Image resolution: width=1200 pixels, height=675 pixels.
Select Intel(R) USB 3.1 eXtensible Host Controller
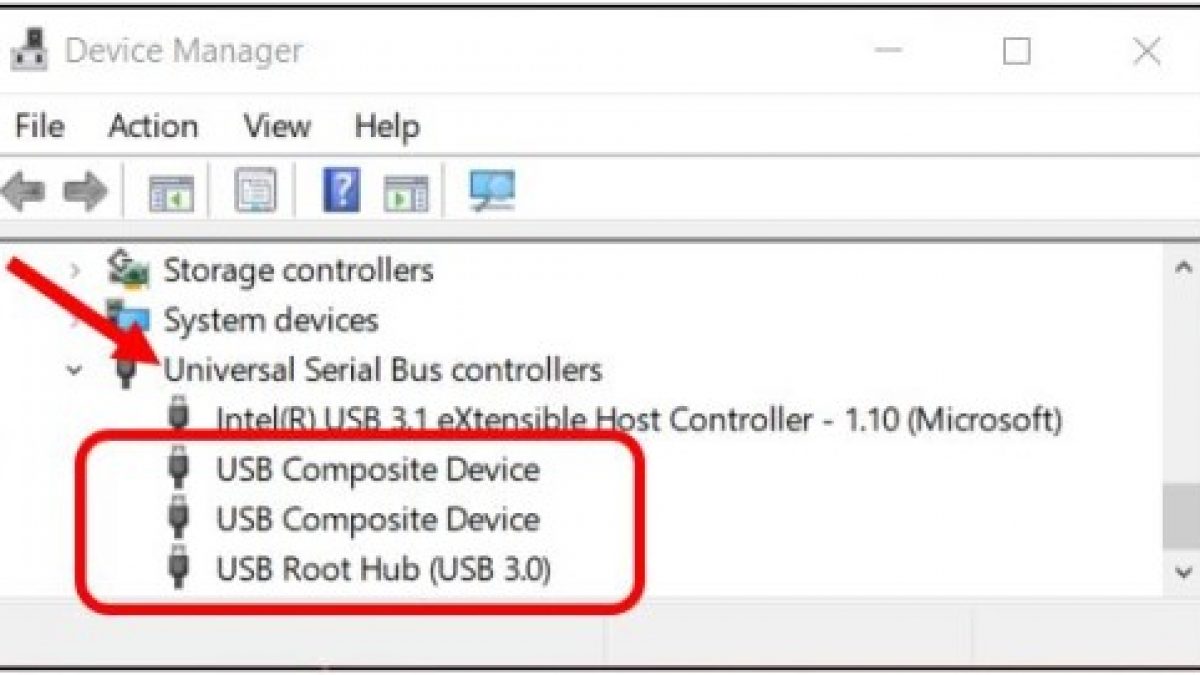[638, 420]
